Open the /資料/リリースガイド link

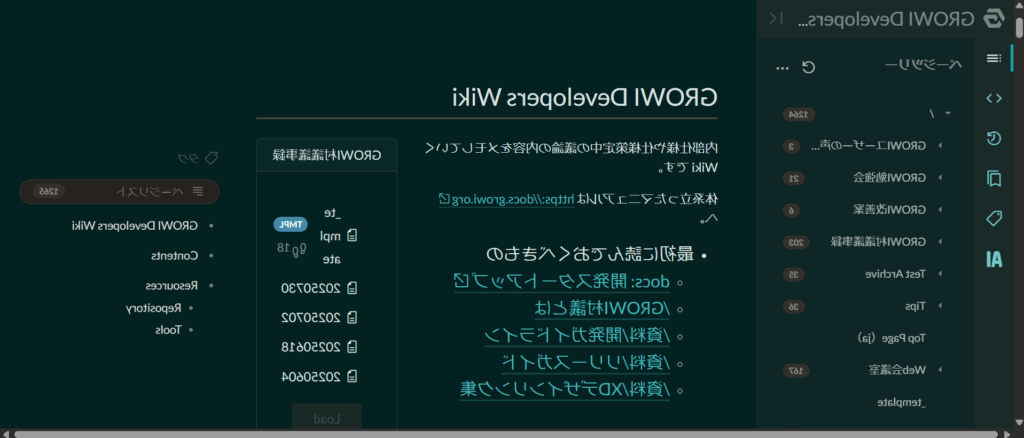(585, 362)
